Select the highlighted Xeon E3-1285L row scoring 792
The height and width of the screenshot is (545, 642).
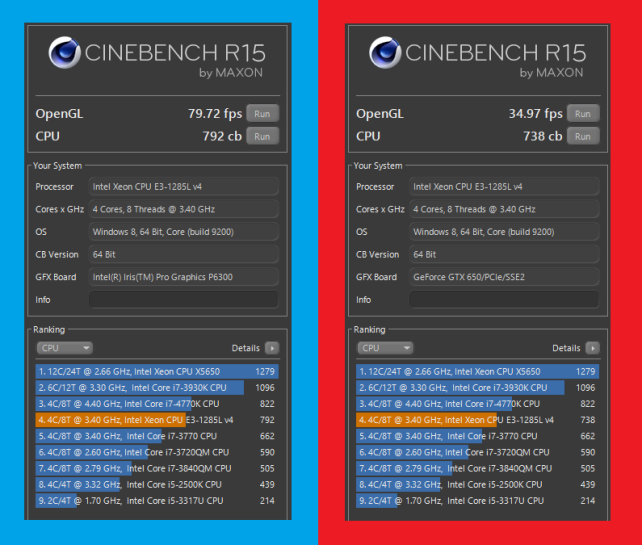tap(157, 420)
